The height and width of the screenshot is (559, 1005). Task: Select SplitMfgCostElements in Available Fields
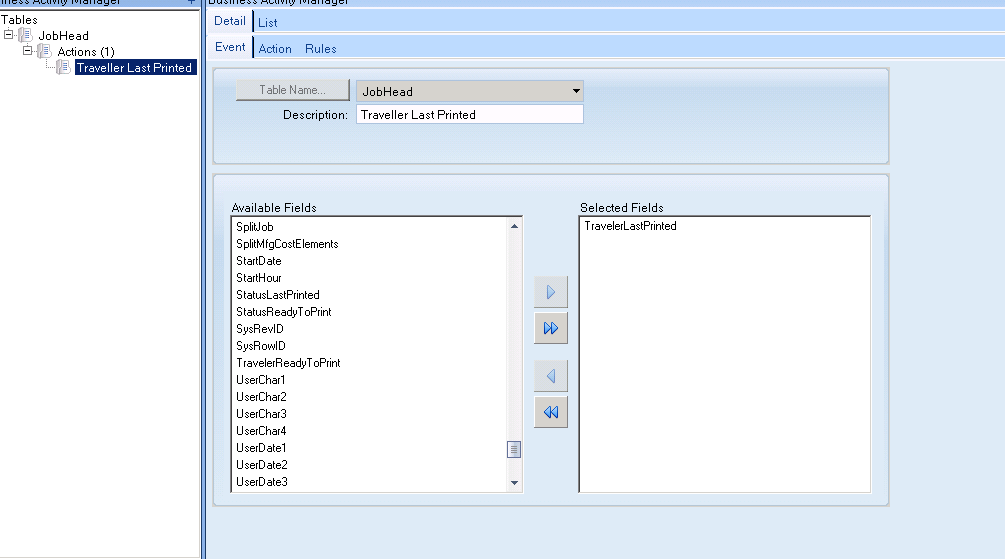(287, 244)
